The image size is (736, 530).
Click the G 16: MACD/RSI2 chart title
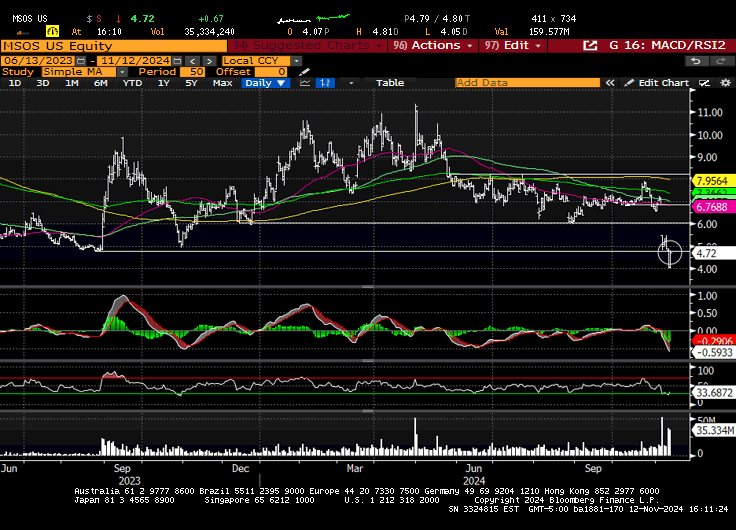pyautogui.click(x=667, y=46)
